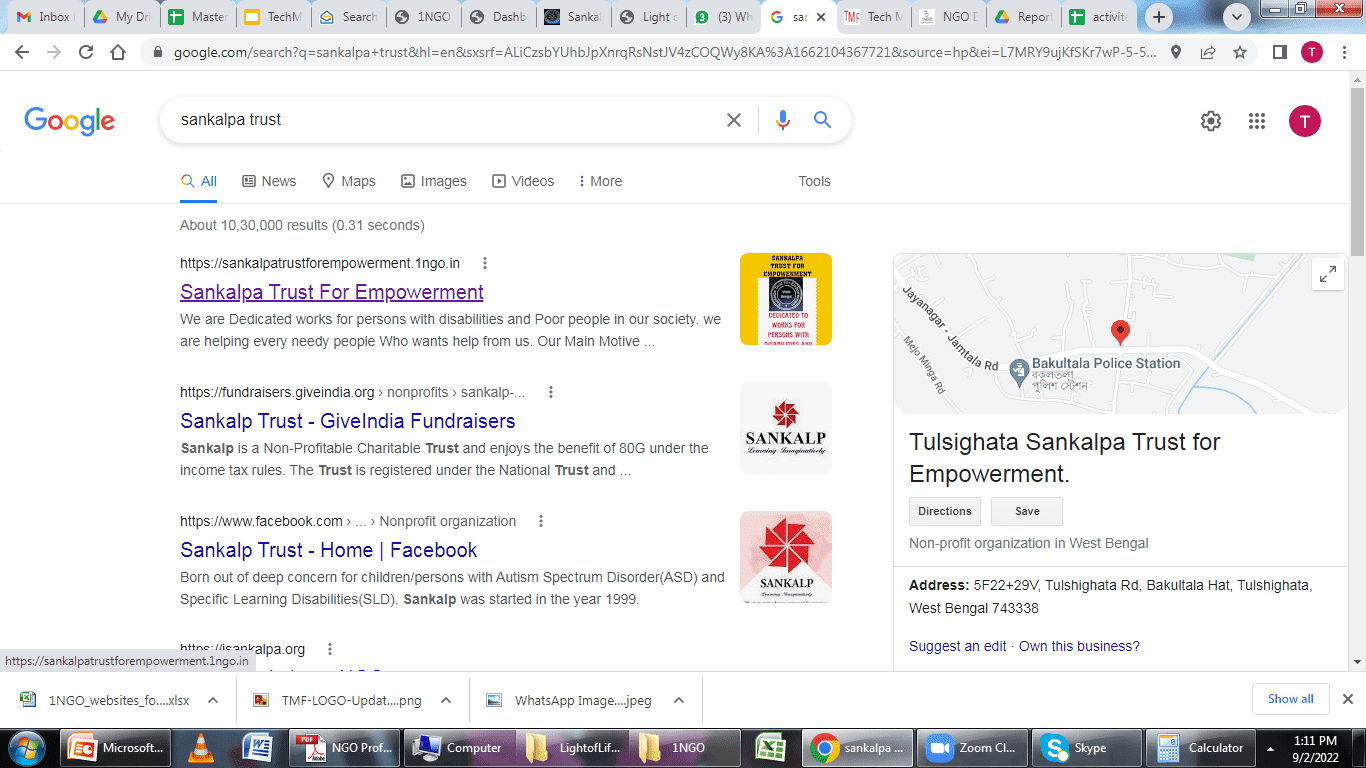1366x768 pixels.
Task: Open the Google account avatar menu
Action: [1304, 121]
